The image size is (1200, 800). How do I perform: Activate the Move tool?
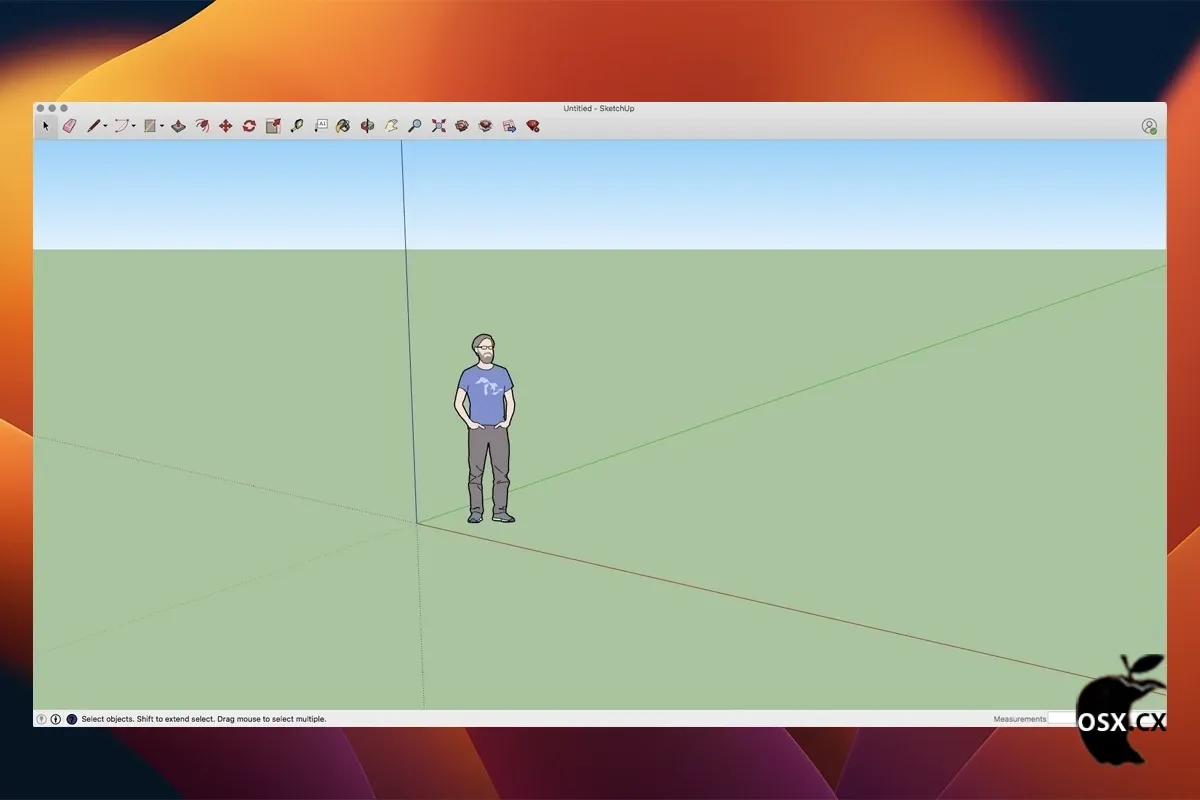(x=225, y=126)
